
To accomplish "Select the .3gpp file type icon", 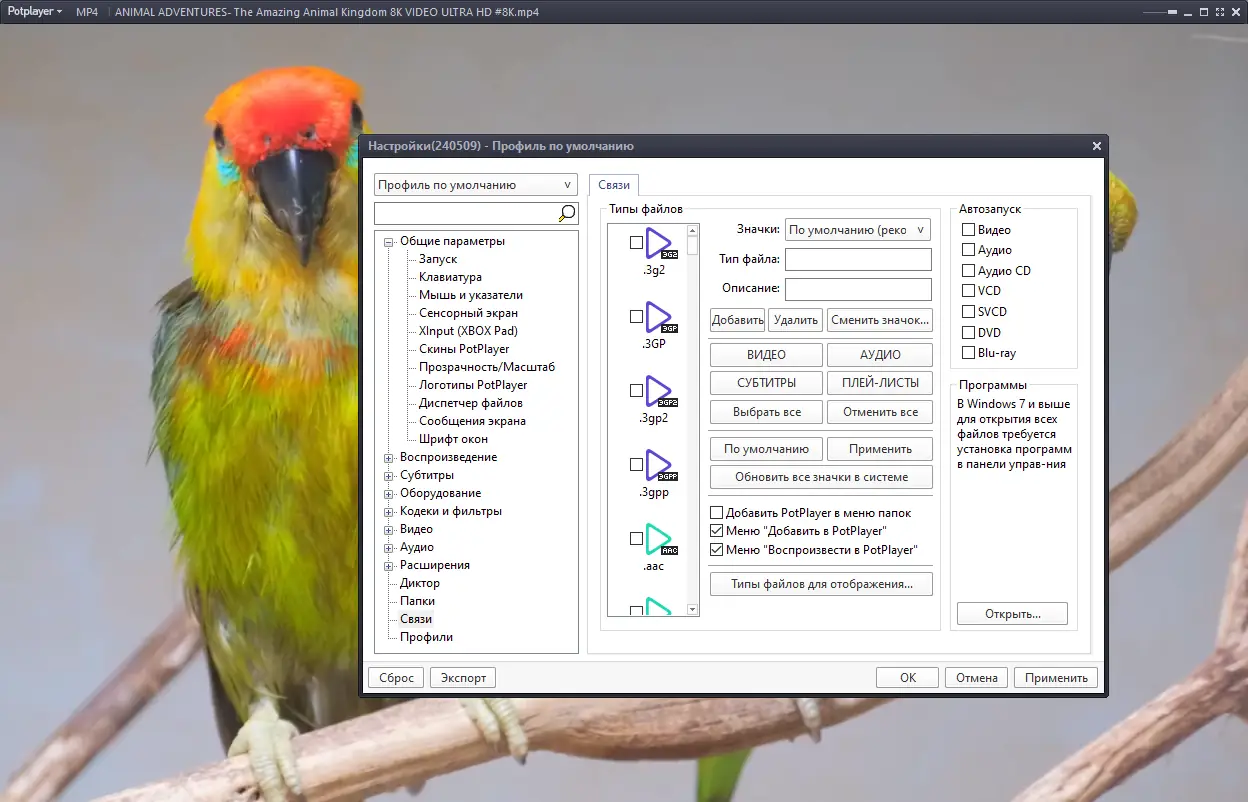I will pyautogui.click(x=662, y=465).
